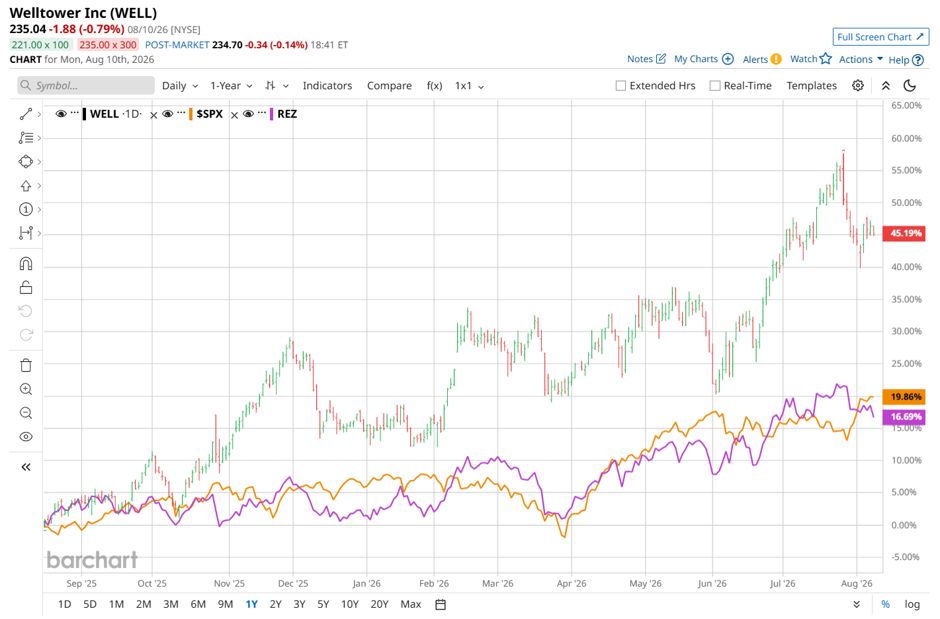Screen dimensions: 940x619
Task: Open the Compare menu
Action: click(389, 86)
